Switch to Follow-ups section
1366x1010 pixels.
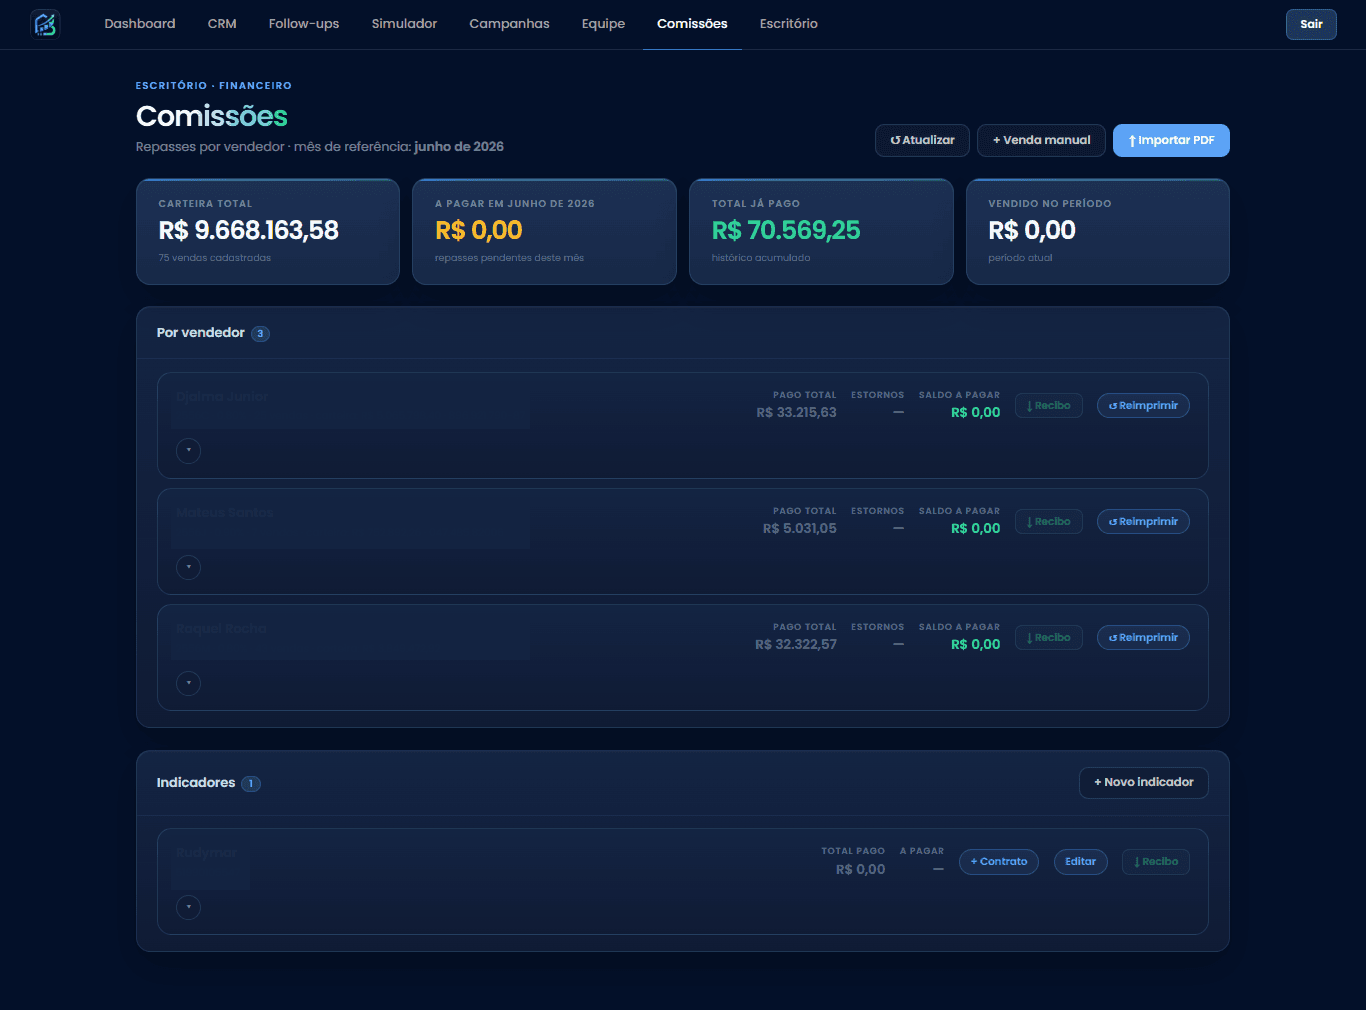pyautogui.click(x=304, y=24)
